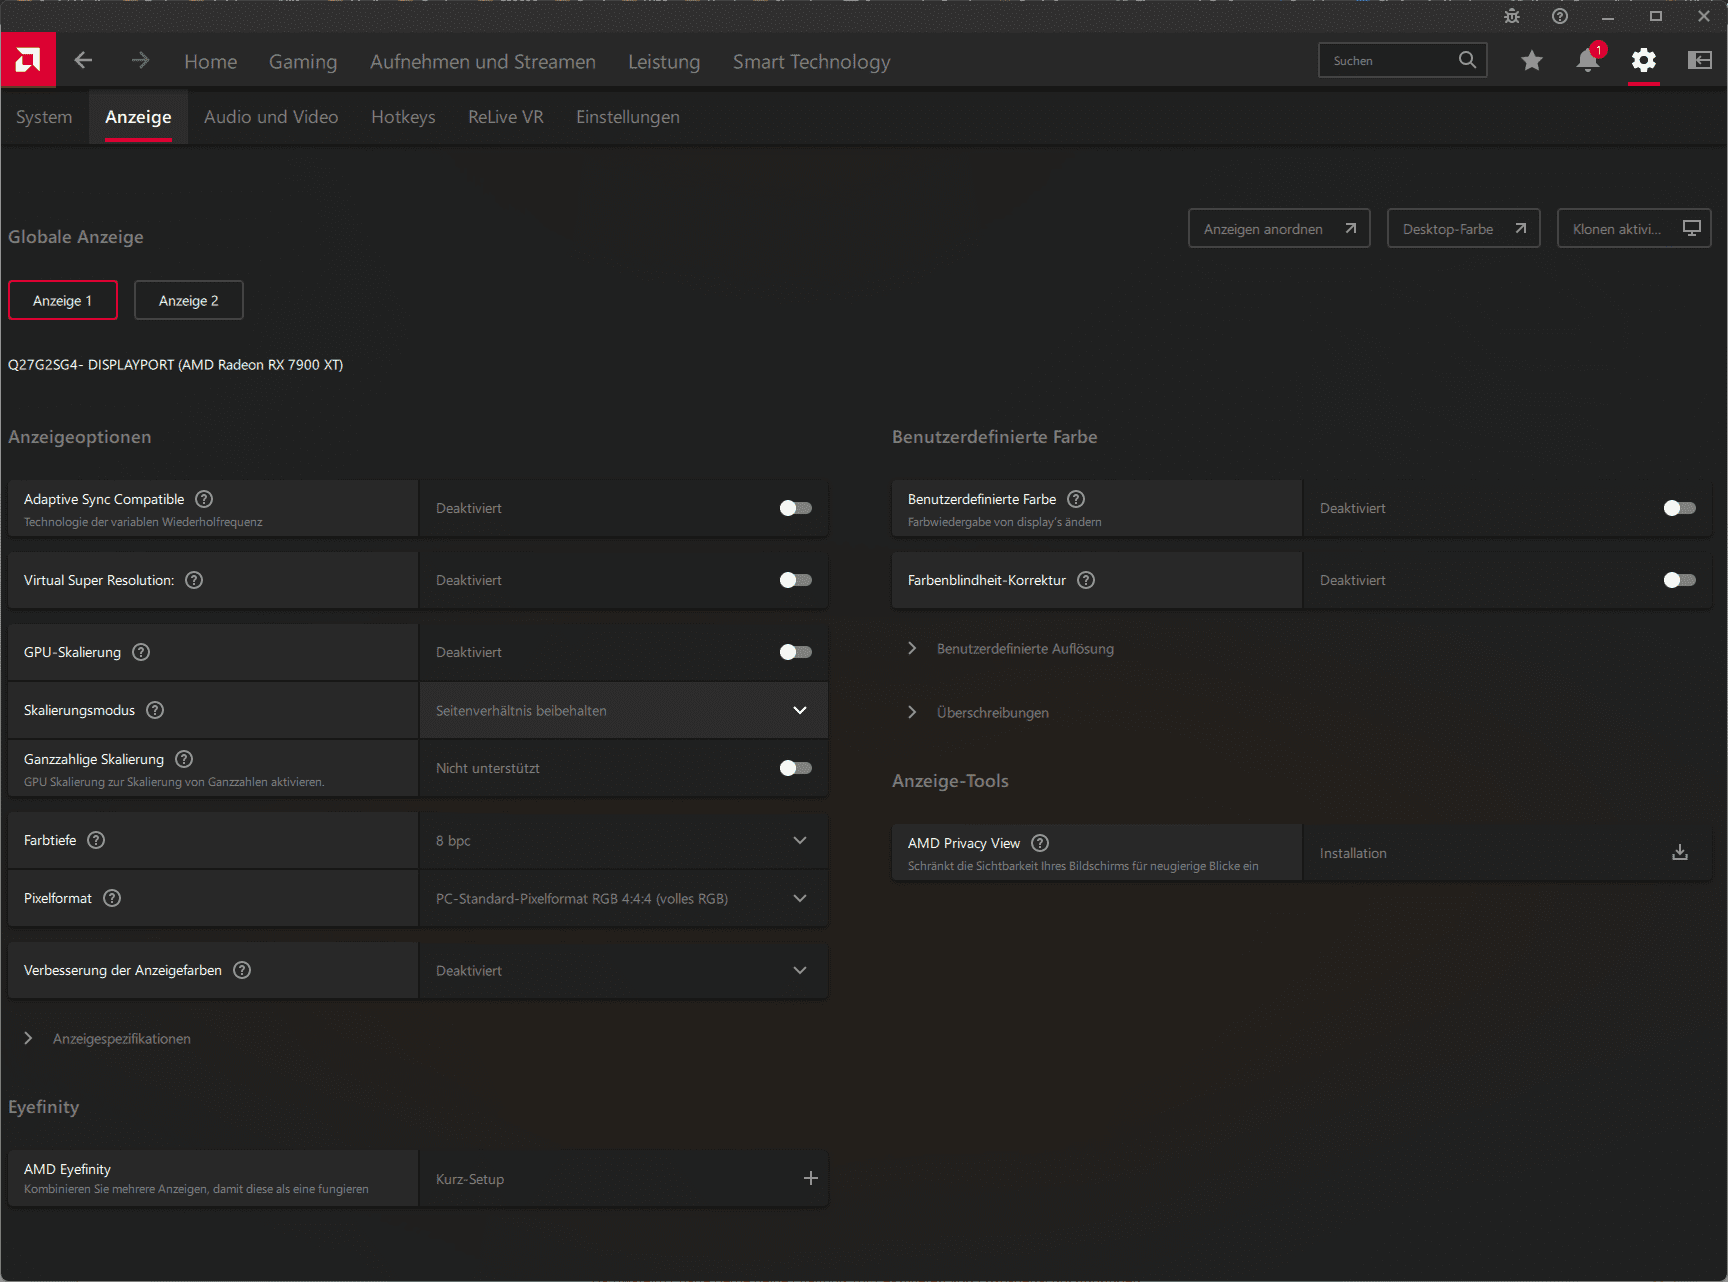
Task: Click Desktop-Farbe button
Action: click(1464, 228)
